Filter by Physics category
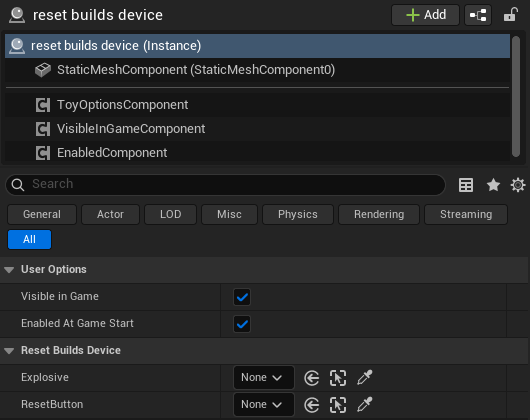Viewport: 530px width, 420px height. [298, 214]
